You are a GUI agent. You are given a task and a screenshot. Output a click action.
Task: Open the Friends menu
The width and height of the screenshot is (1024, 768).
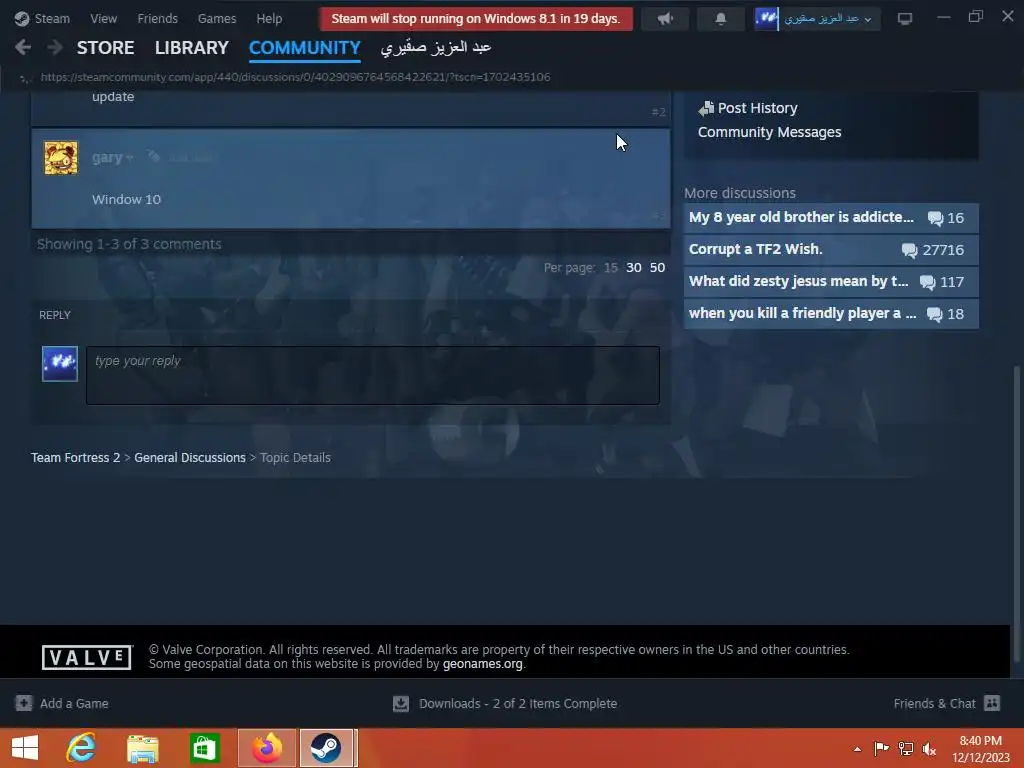click(157, 18)
